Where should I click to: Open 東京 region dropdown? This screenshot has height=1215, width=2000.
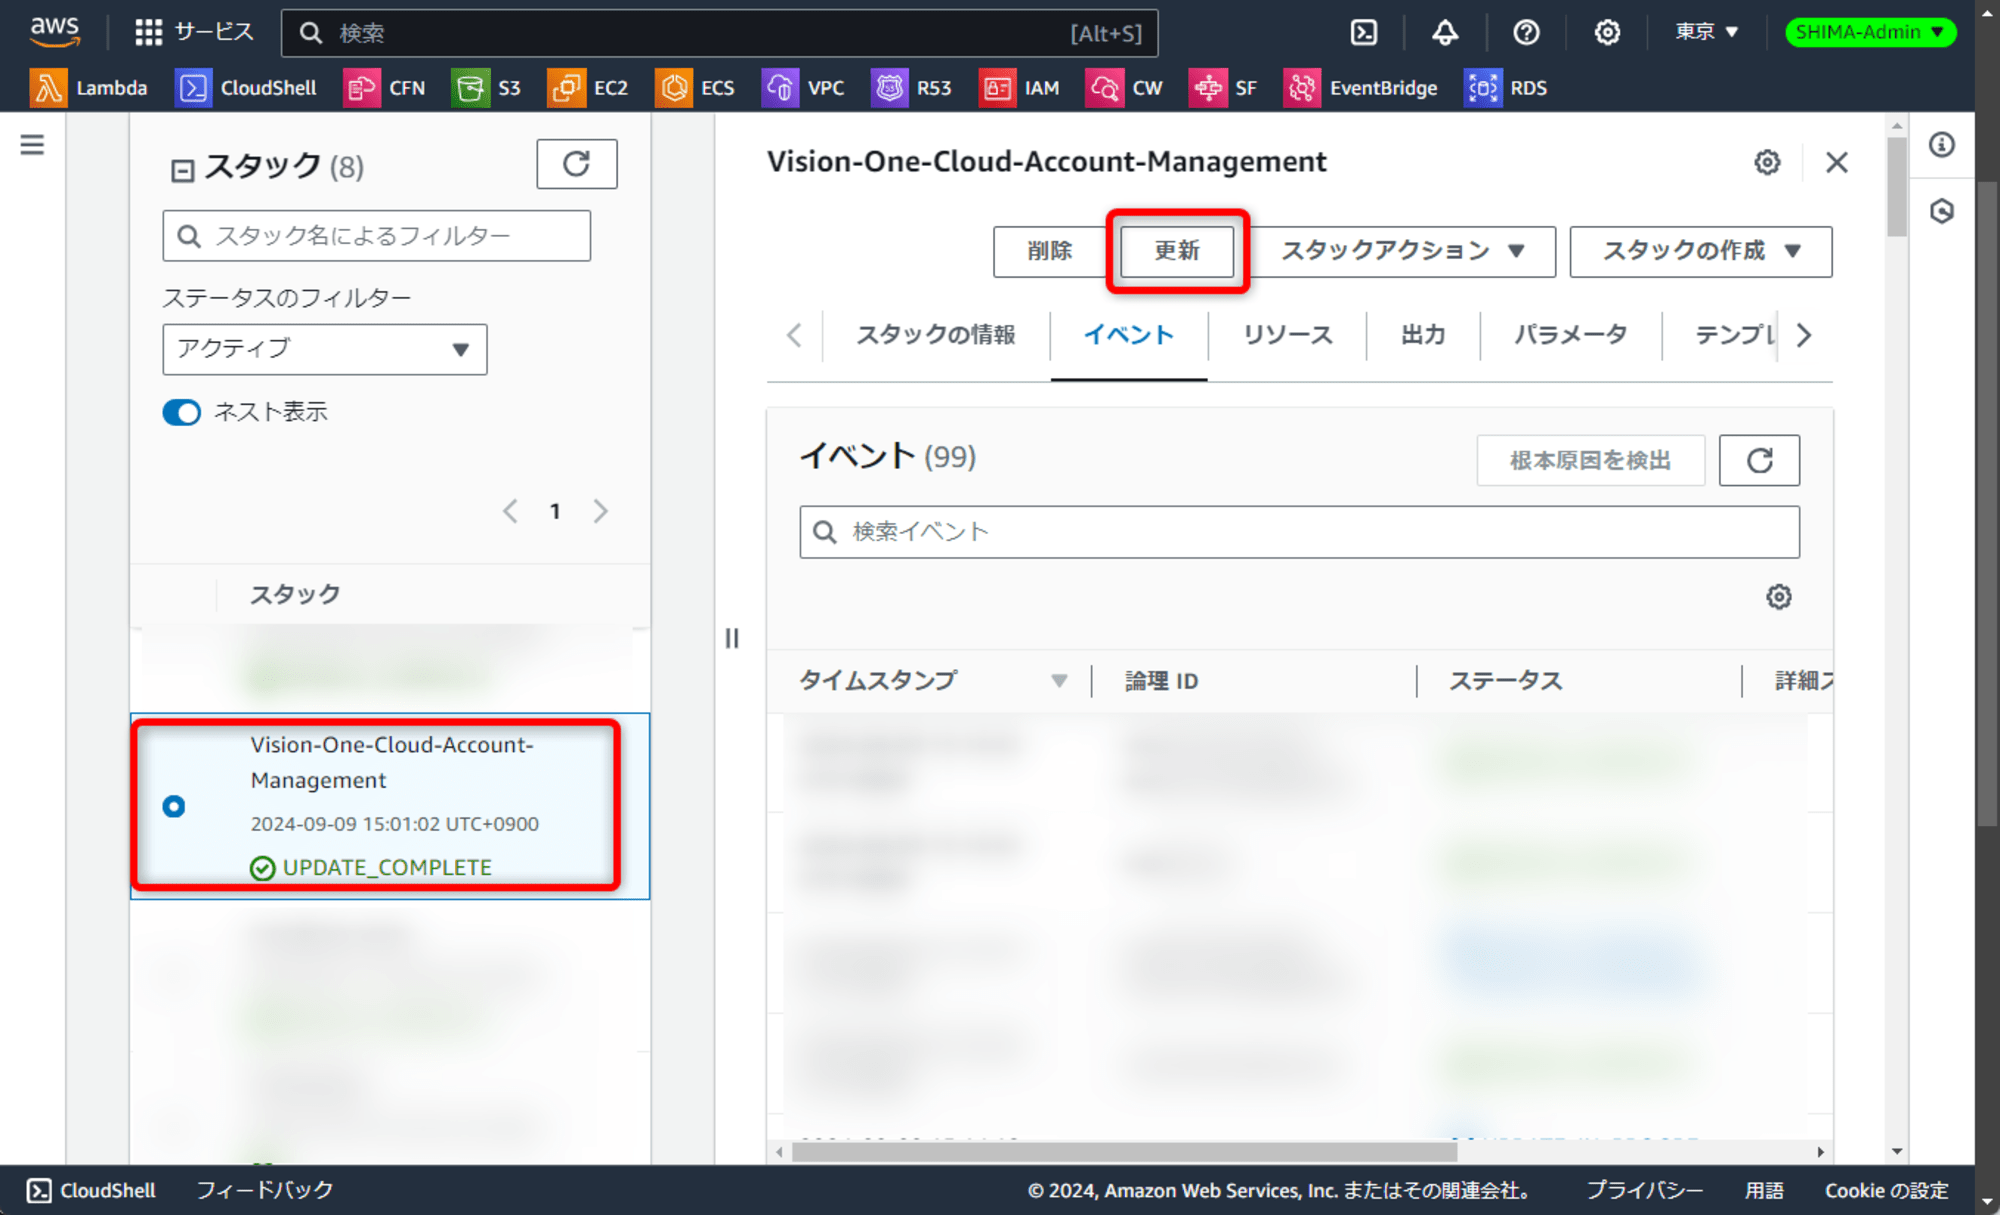click(x=1707, y=32)
